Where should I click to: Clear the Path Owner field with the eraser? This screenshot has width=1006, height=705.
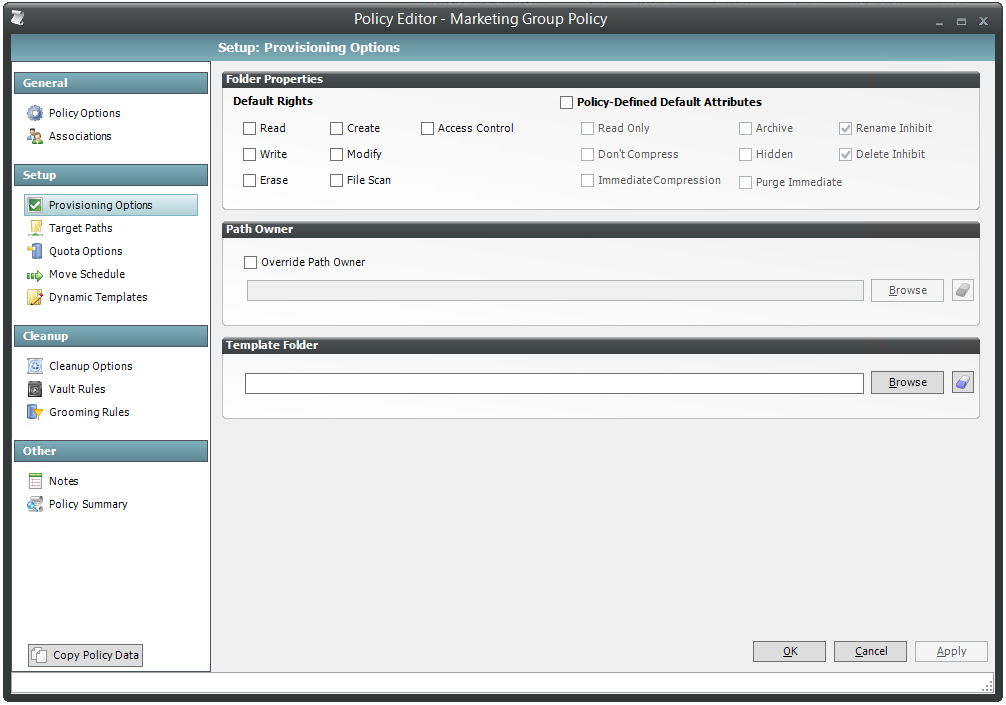point(962,290)
